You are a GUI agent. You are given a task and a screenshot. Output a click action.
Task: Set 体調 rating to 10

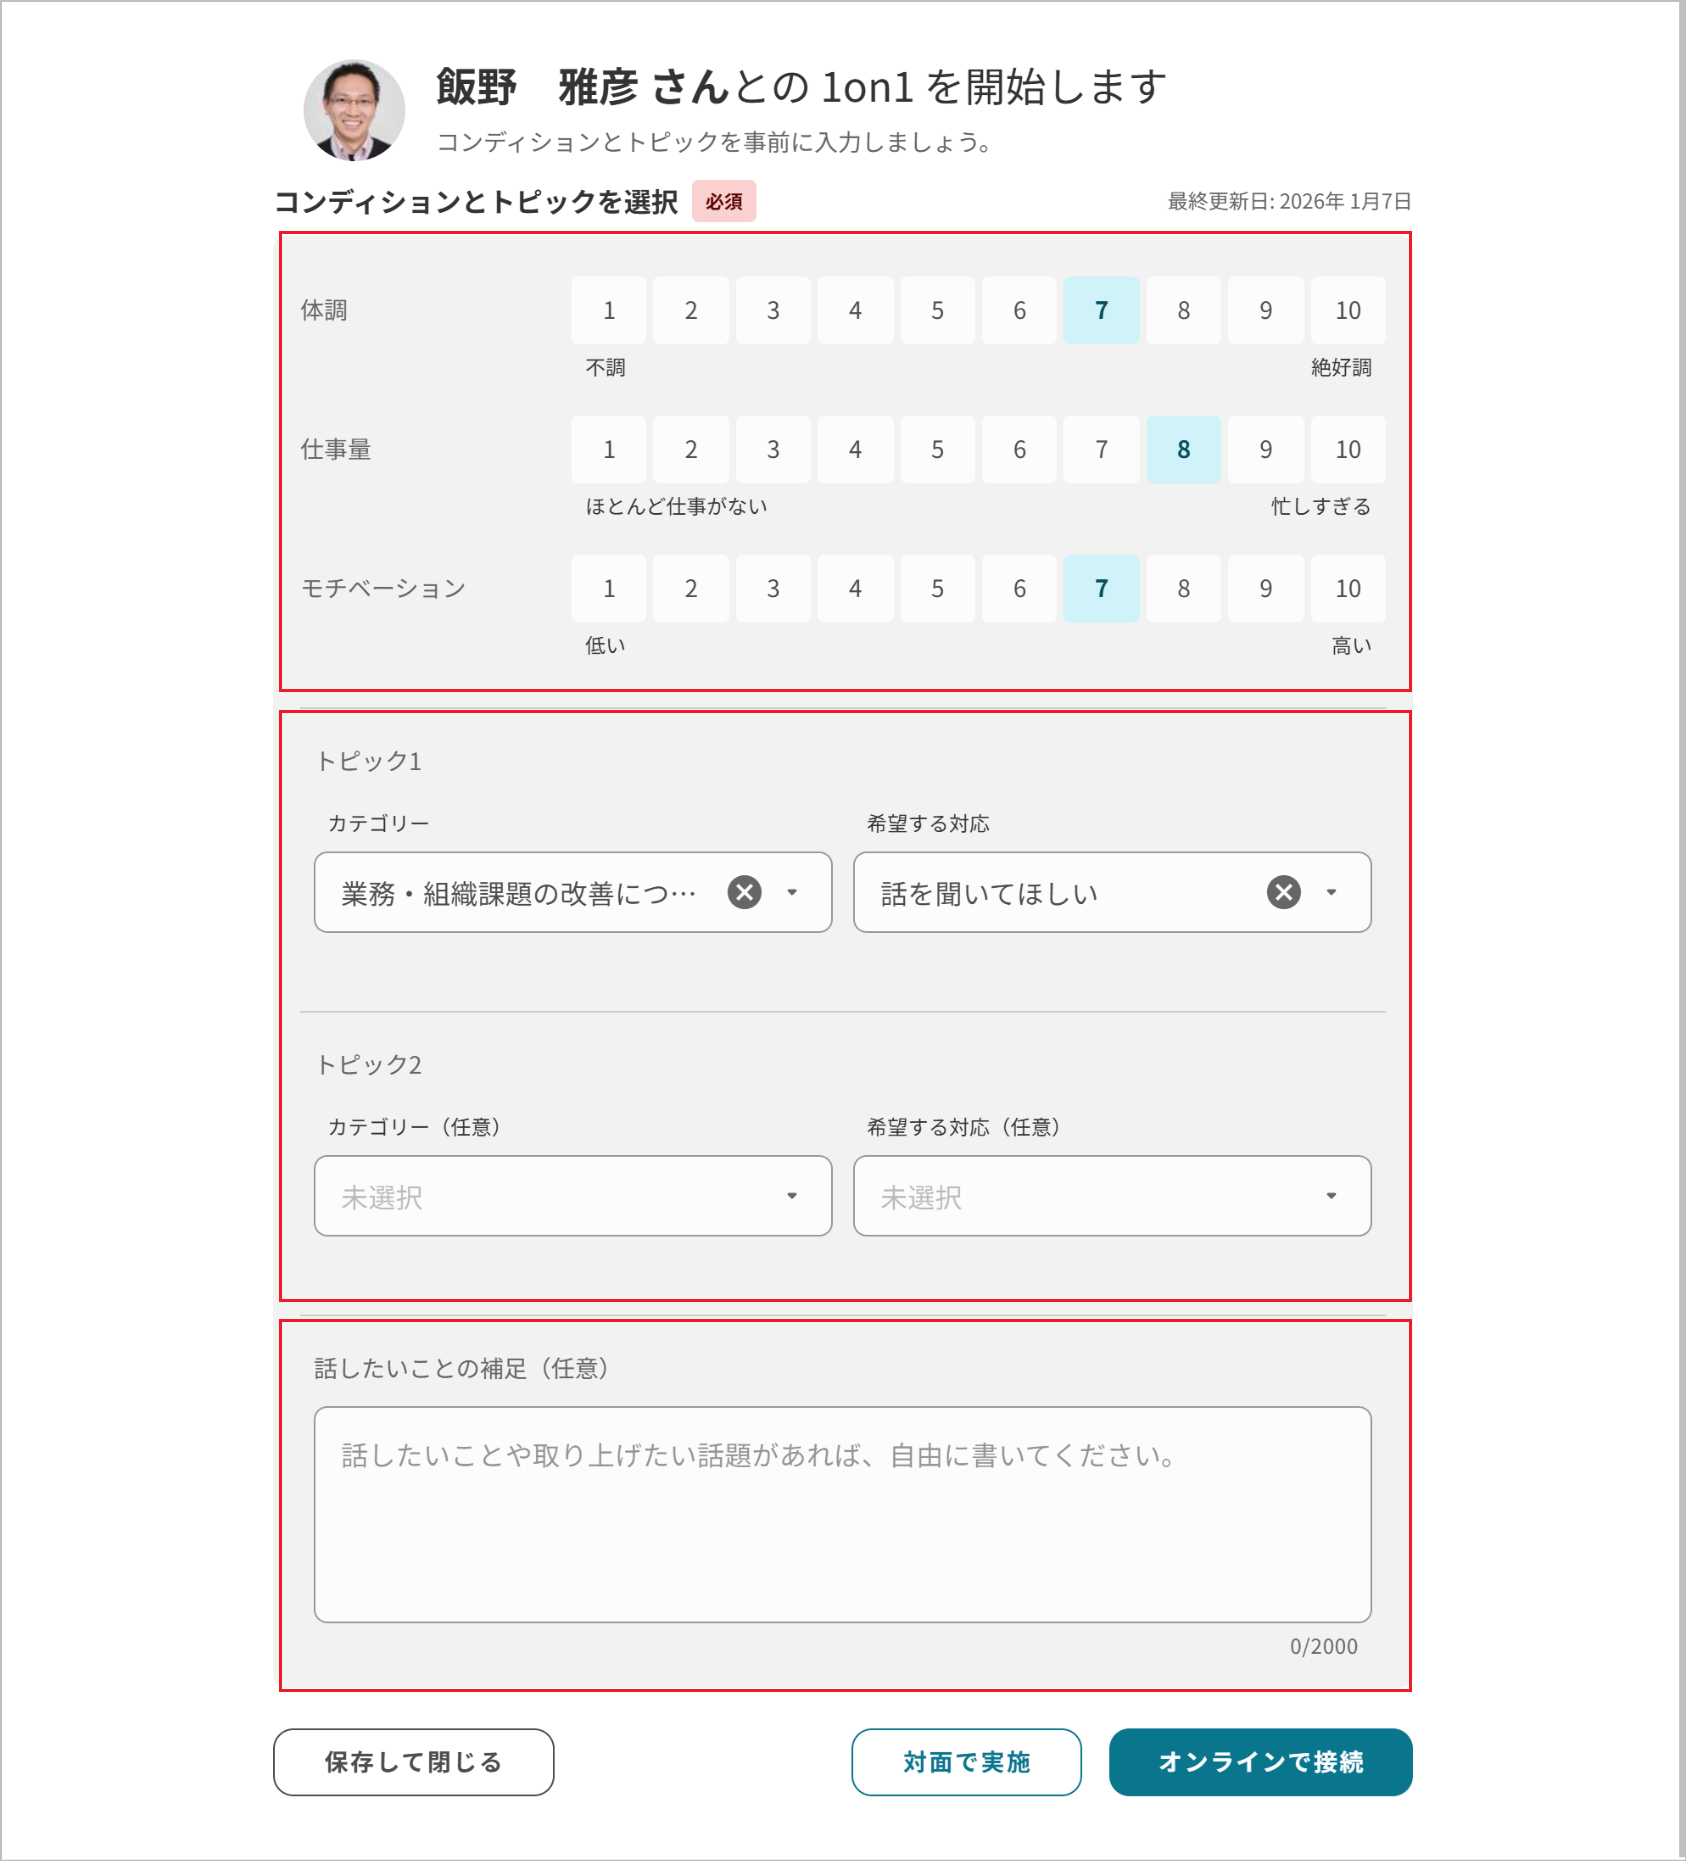pyautogui.click(x=1348, y=311)
